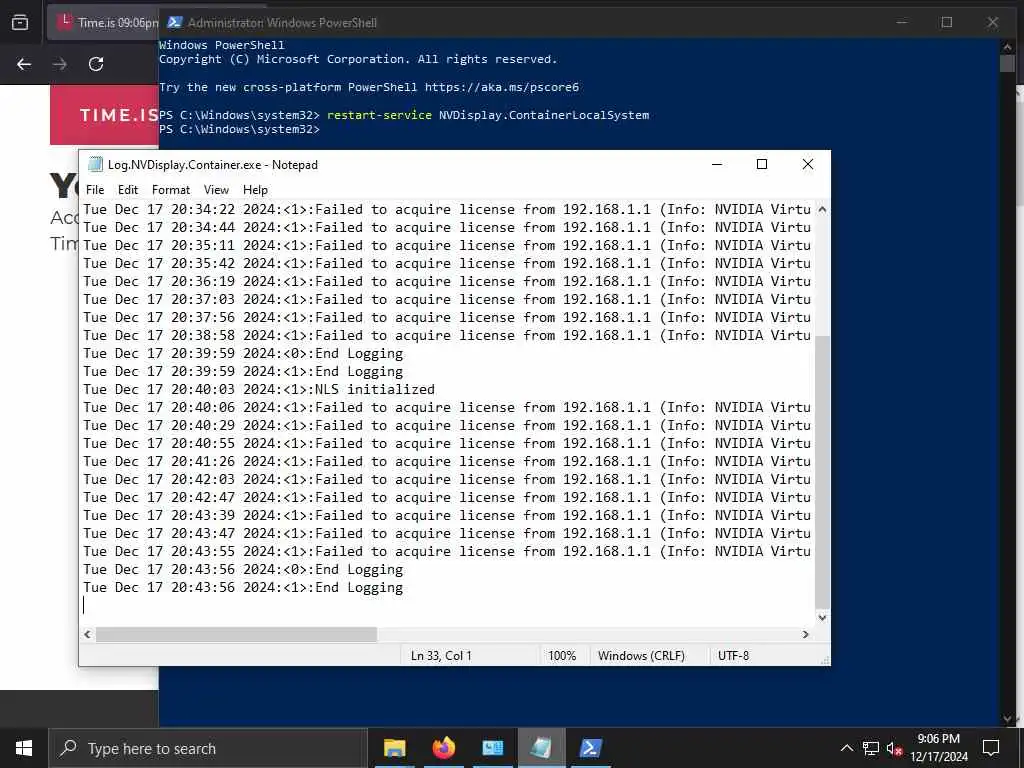Open Notepad Edit menu
Screen dimensions: 1024x768
point(128,190)
